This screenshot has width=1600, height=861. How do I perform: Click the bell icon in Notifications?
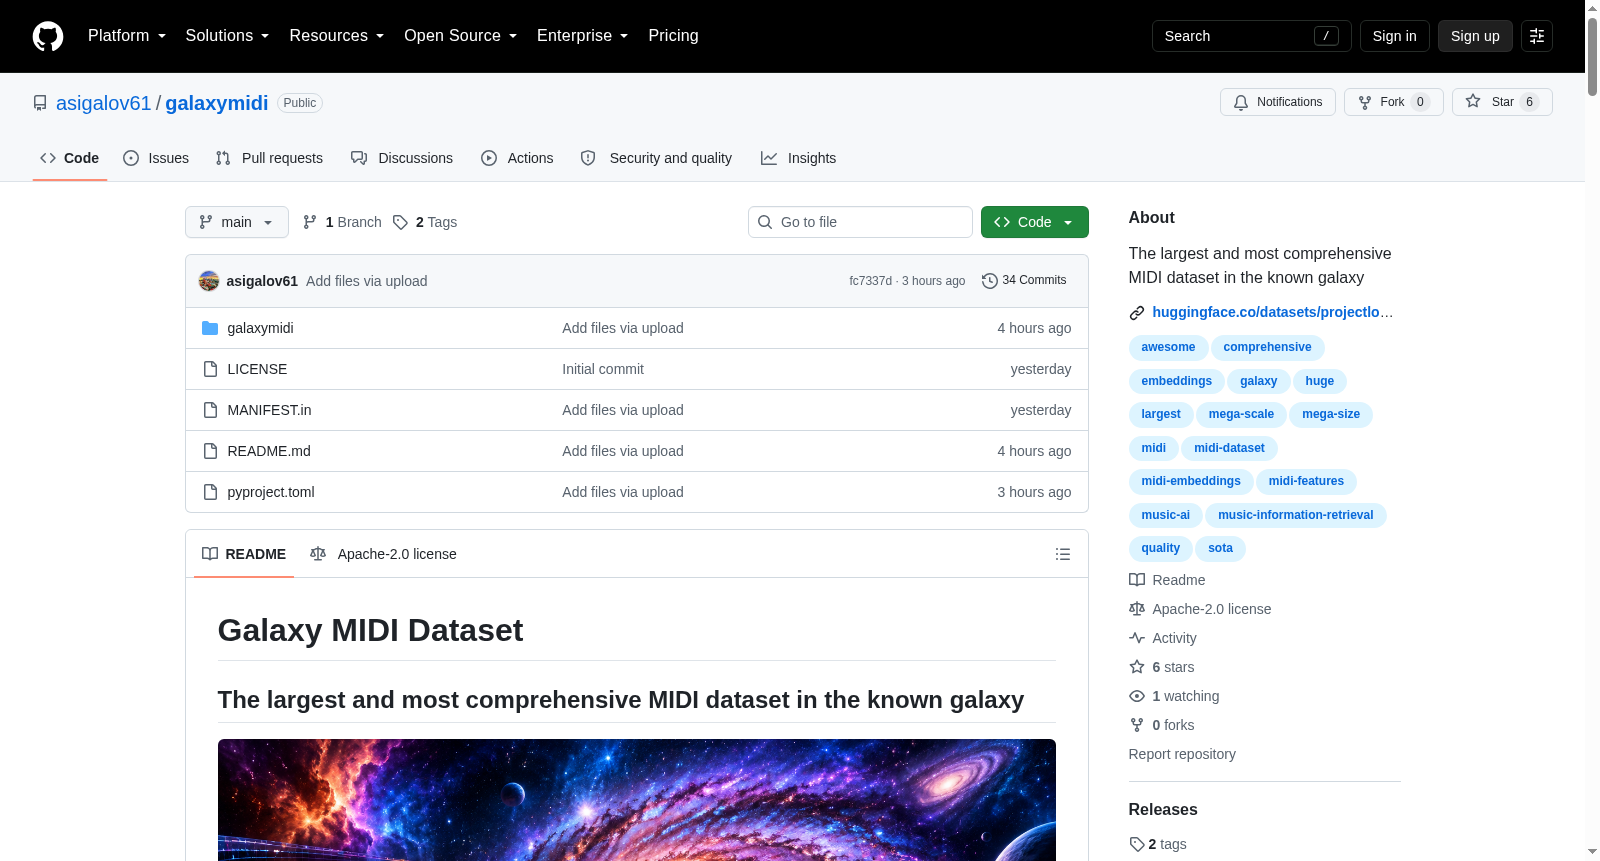[1241, 102]
